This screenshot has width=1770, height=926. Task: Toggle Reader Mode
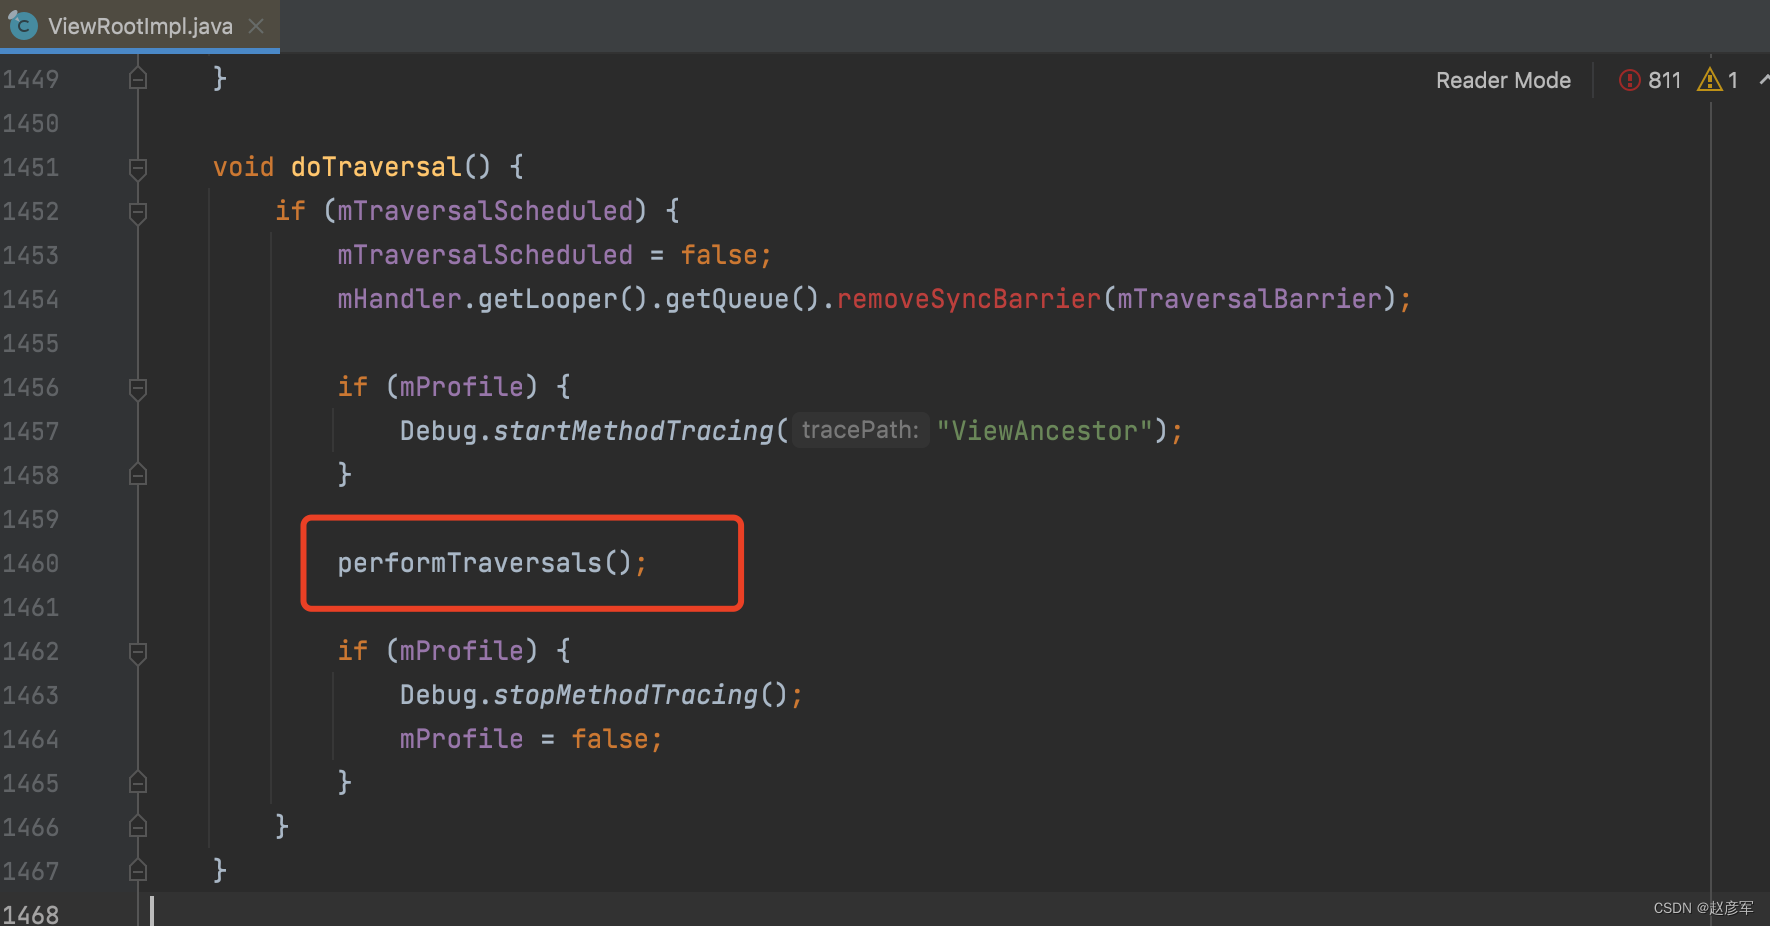coord(1503,80)
